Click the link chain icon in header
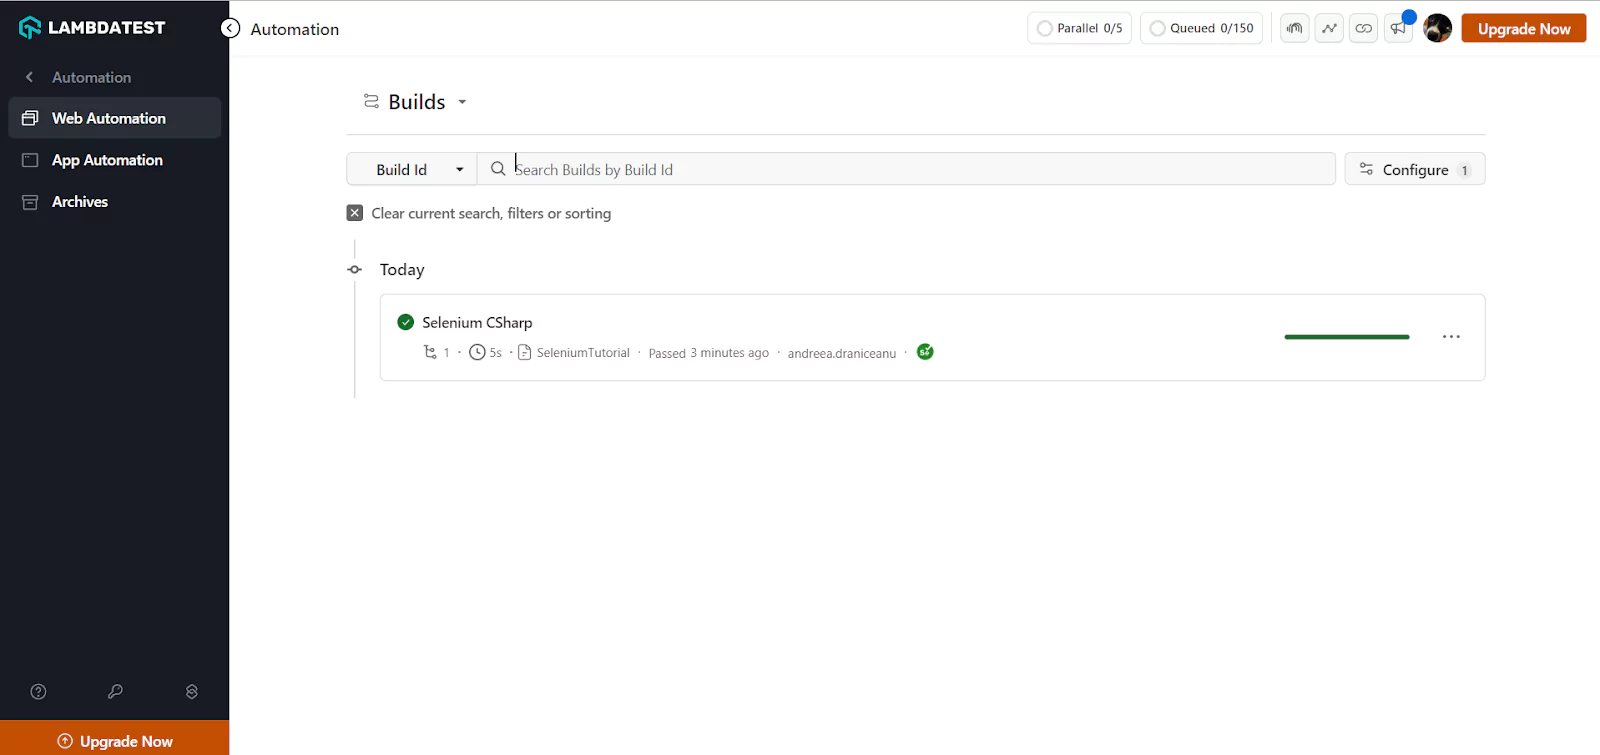 (1364, 28)
